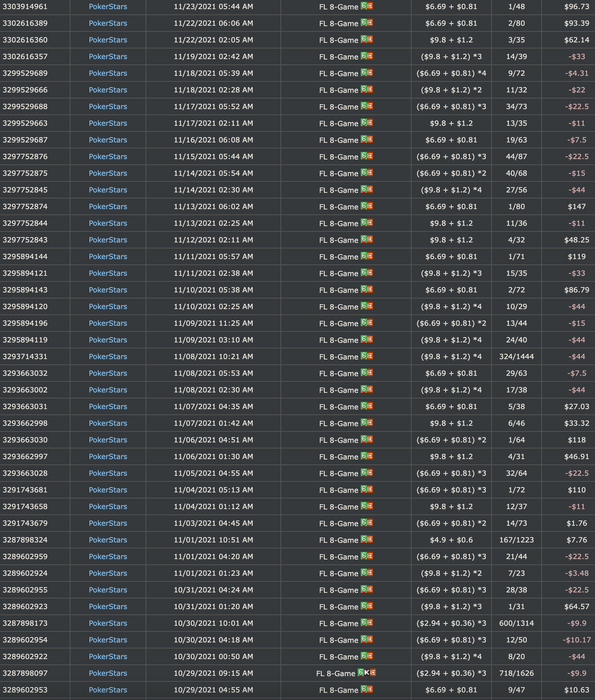Click orange icon in tournament 3289602923 row

pos(370,606)
